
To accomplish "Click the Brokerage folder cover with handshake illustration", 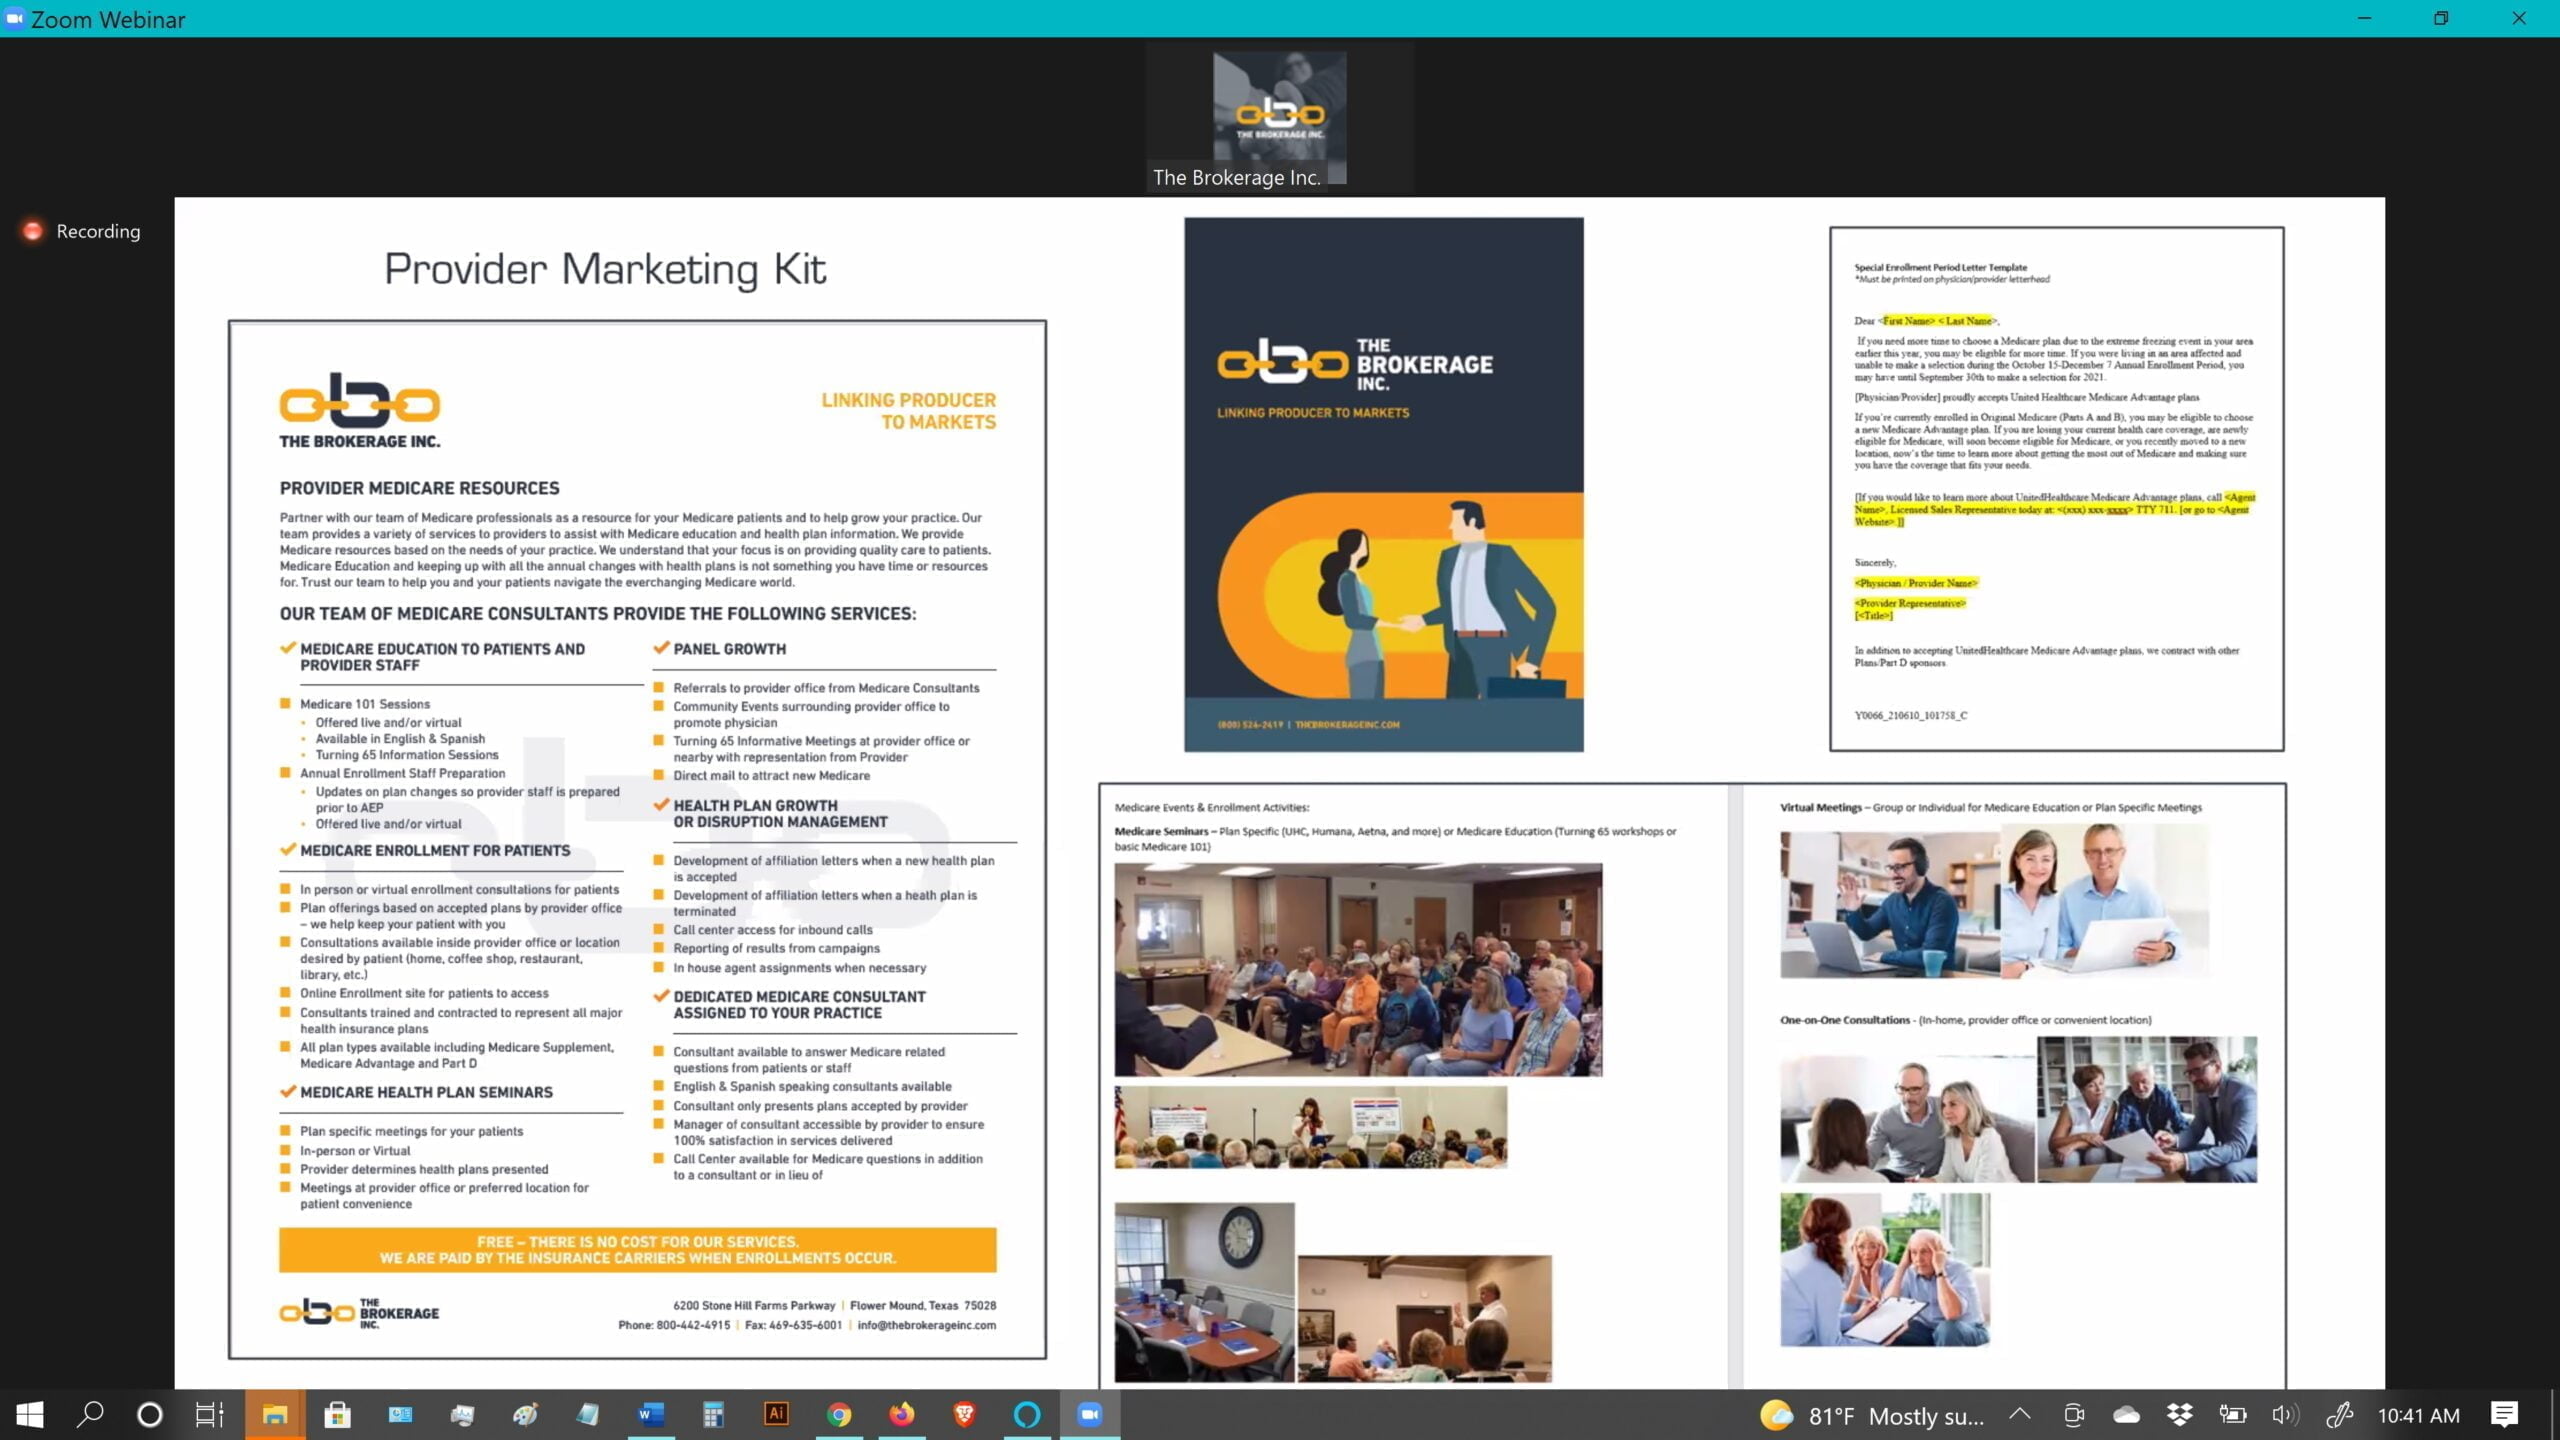I will click(x=1384, y=485).
